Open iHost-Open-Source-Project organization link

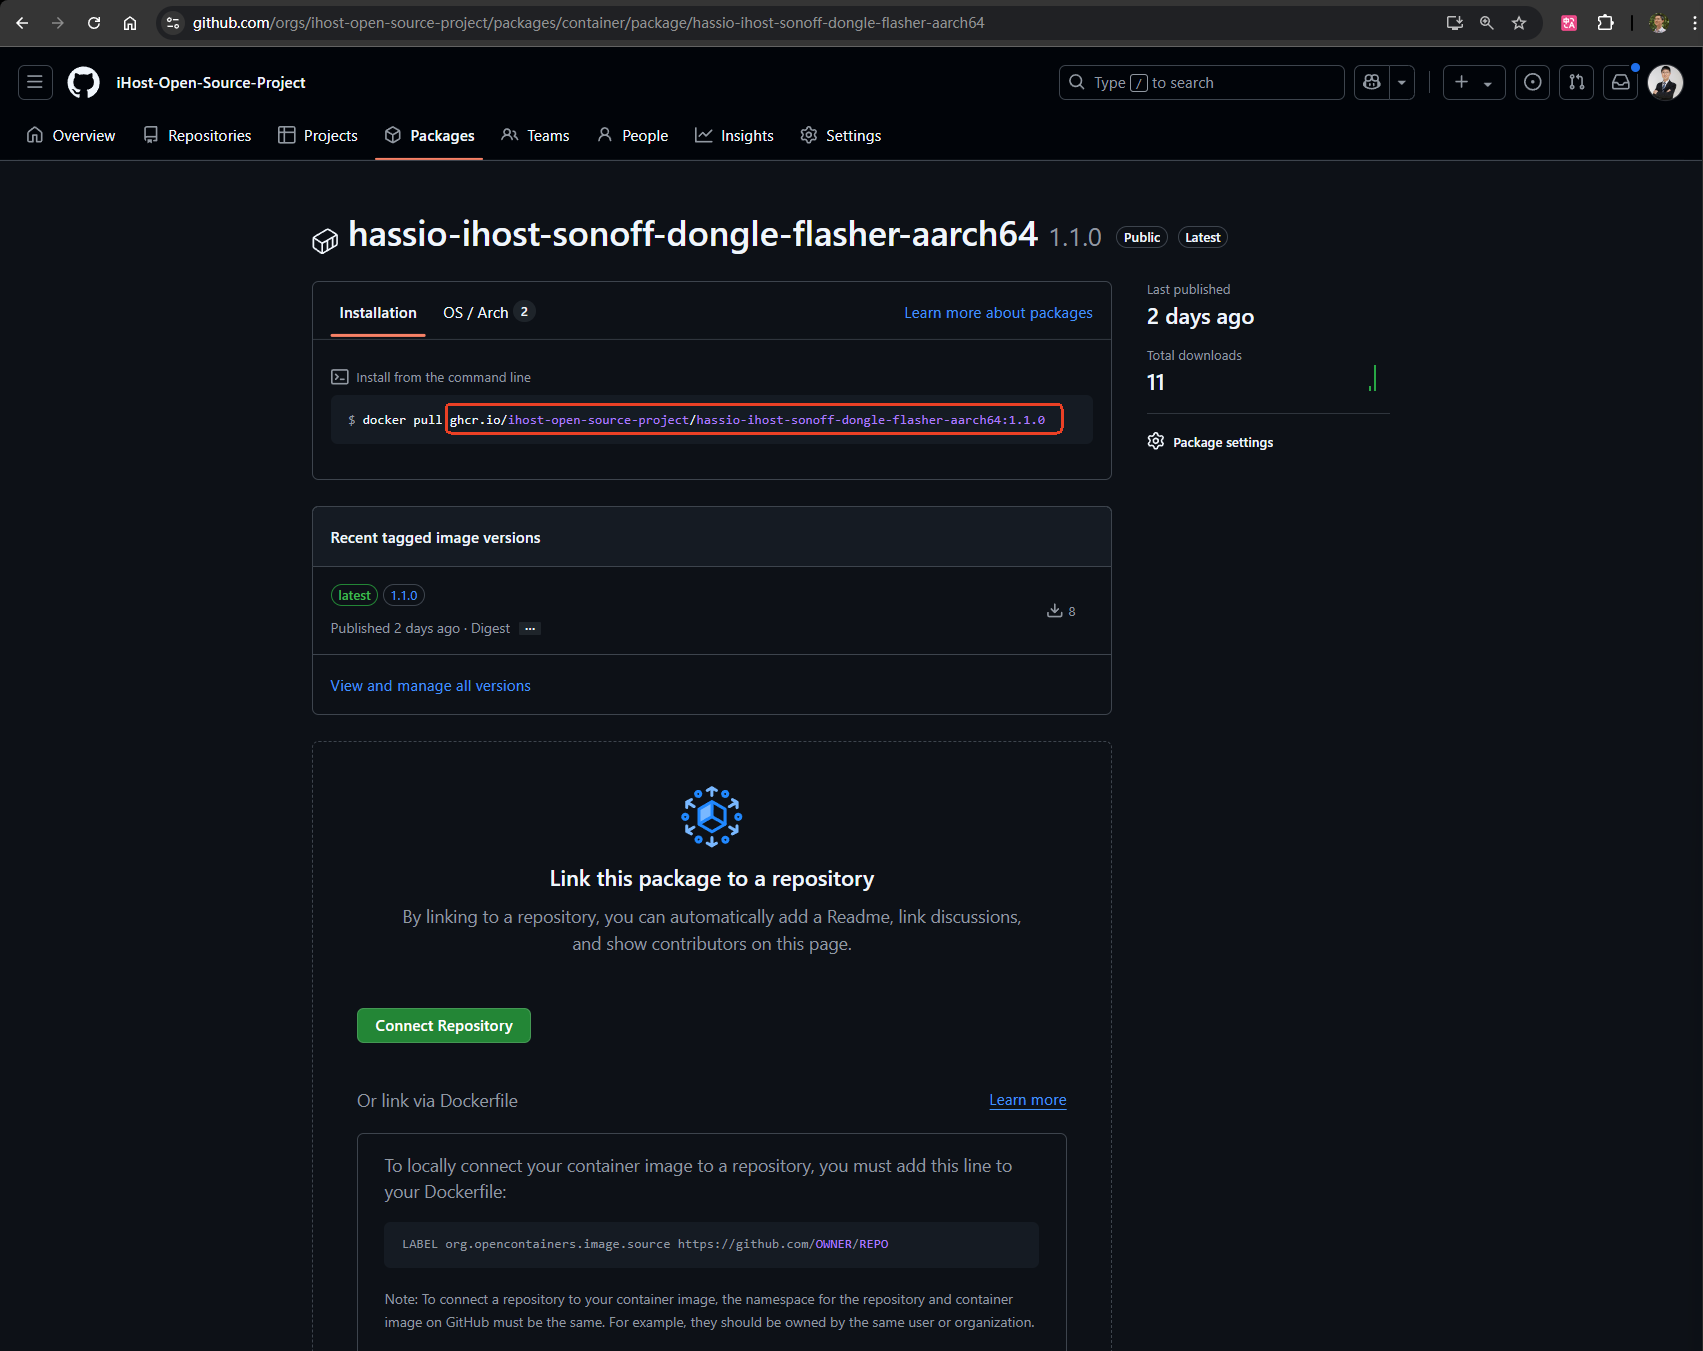(x=211, y=83)
